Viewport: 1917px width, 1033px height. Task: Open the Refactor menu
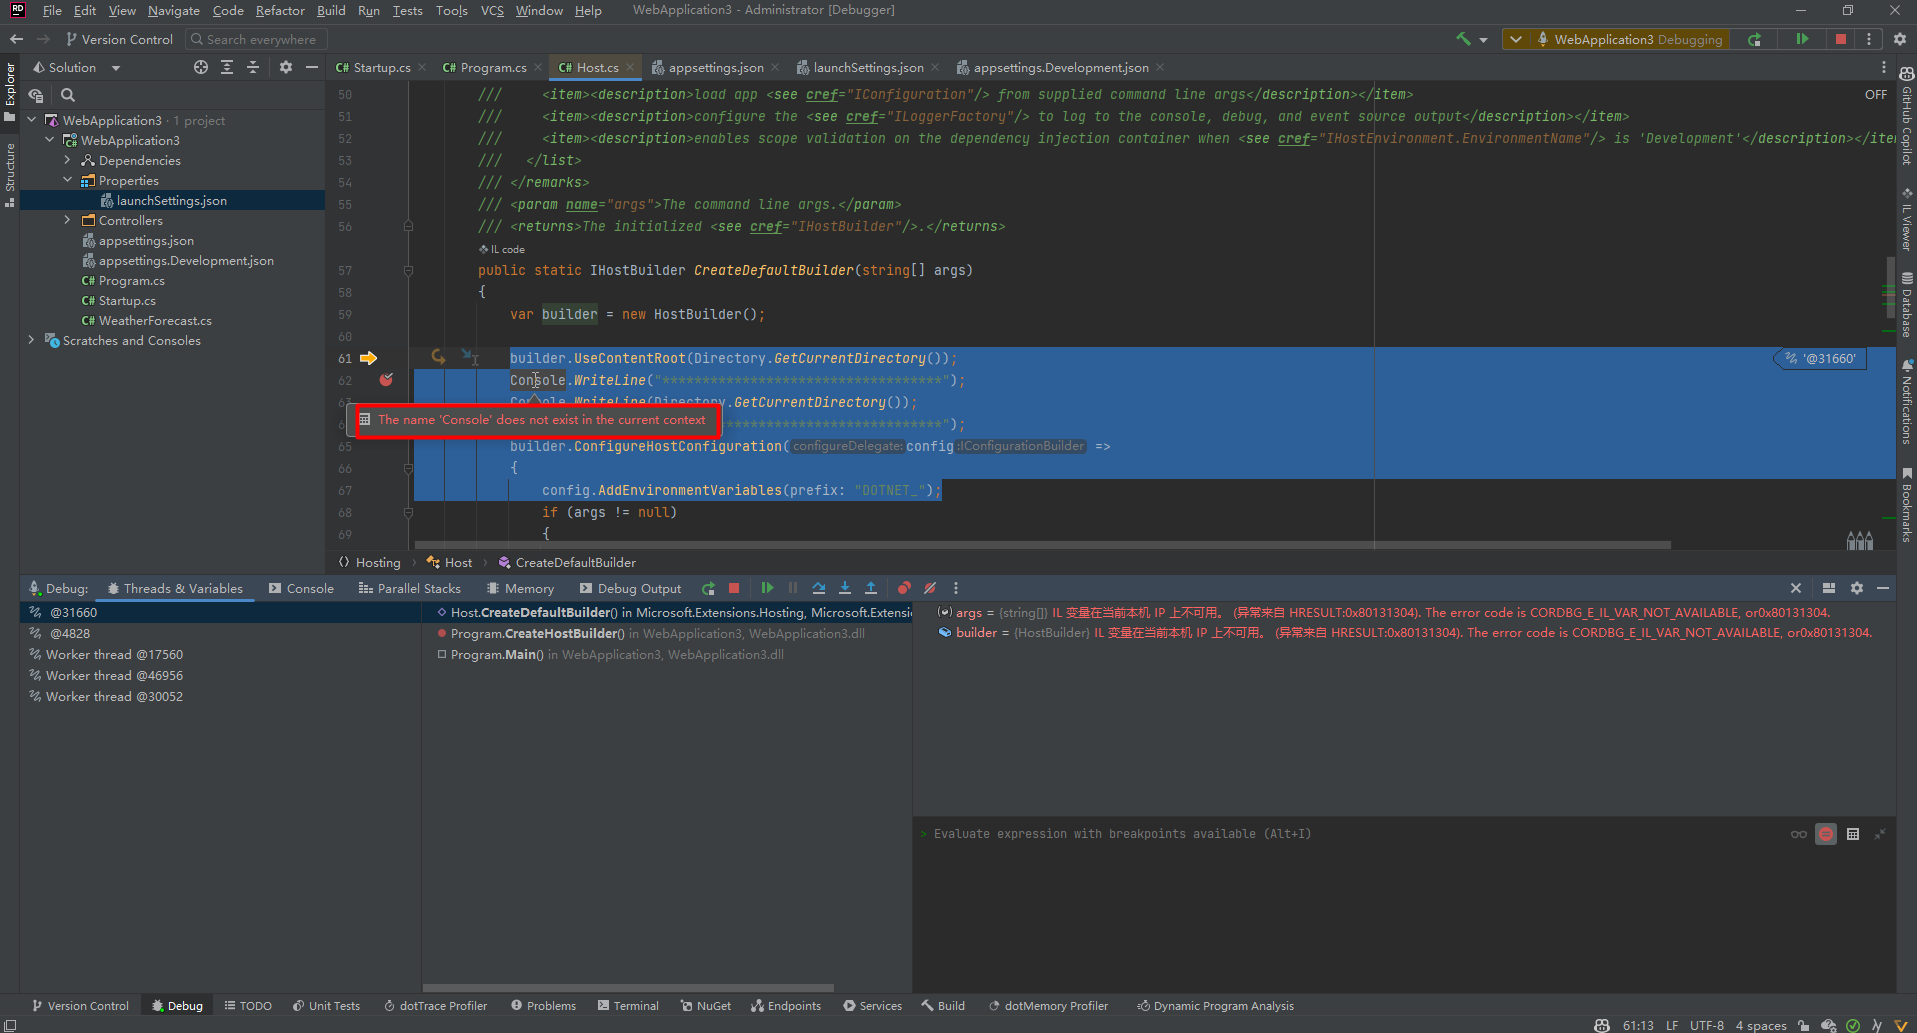[280, 10]
